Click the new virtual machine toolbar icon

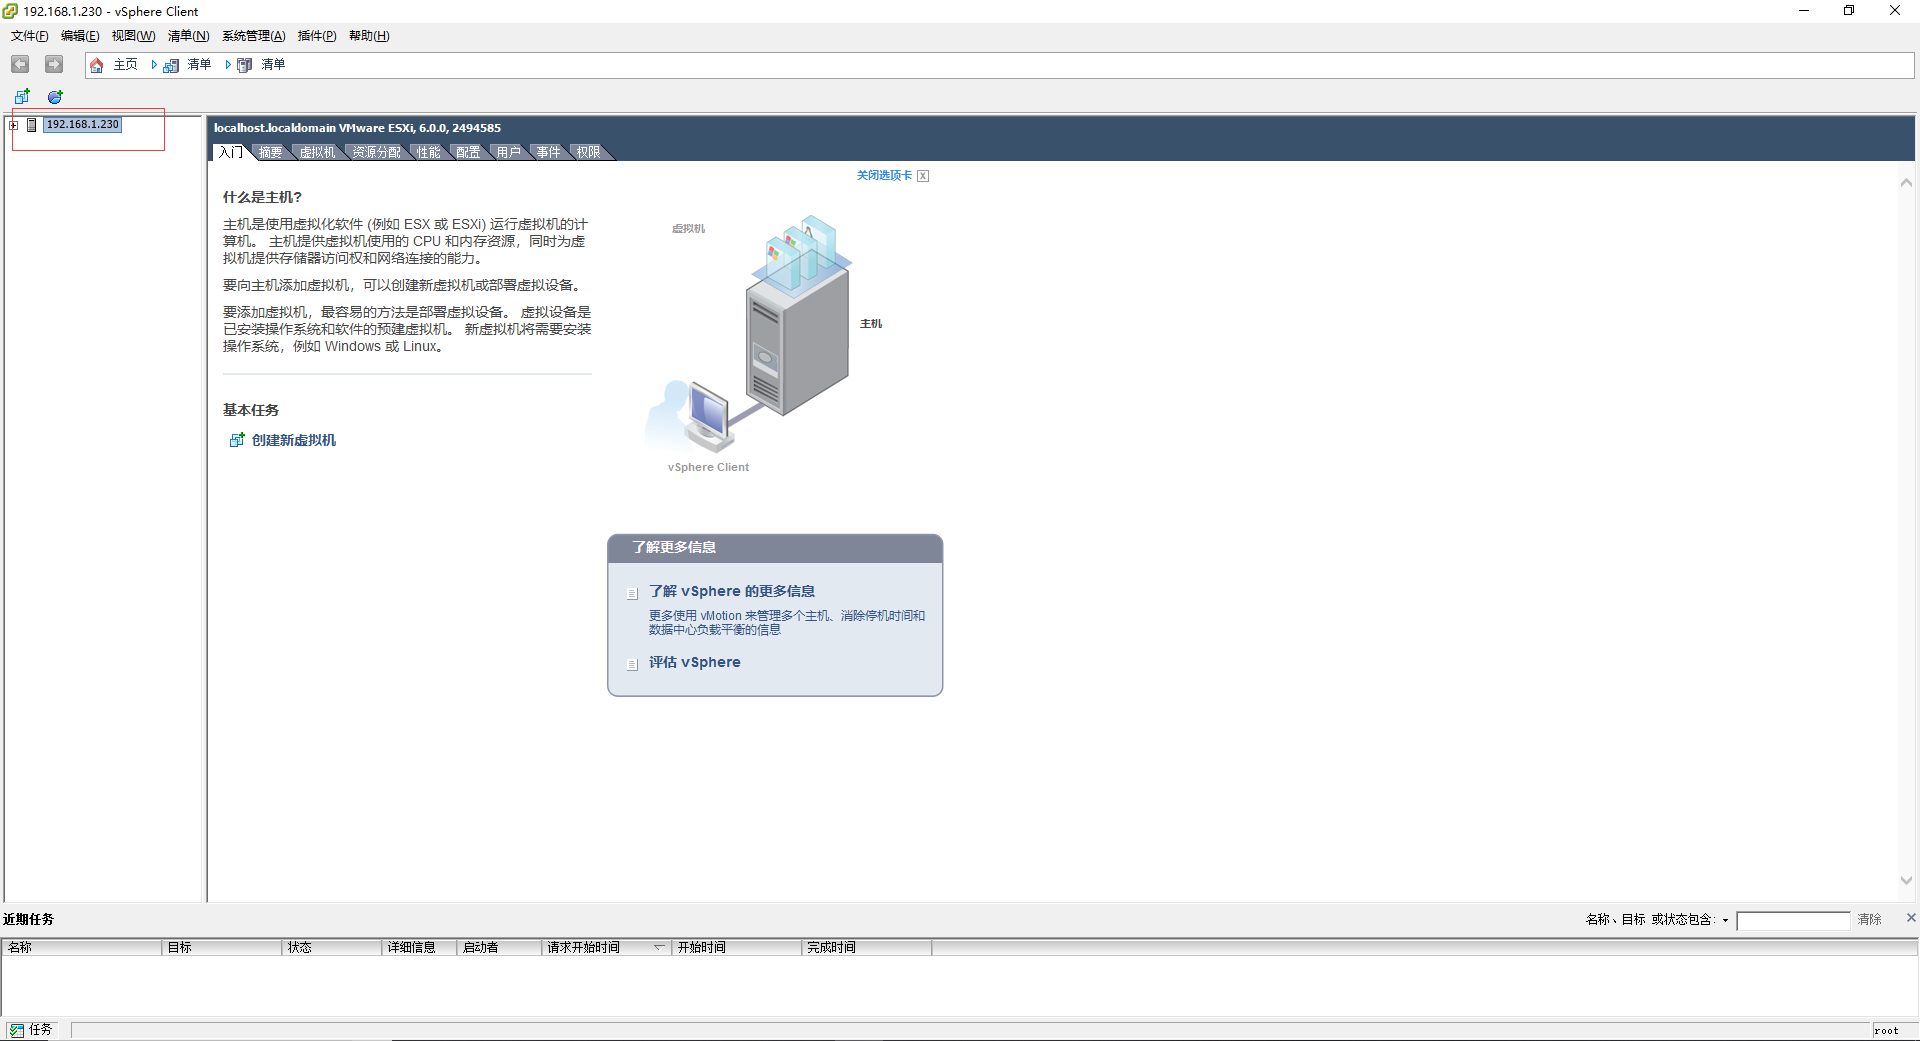(22, 97)
